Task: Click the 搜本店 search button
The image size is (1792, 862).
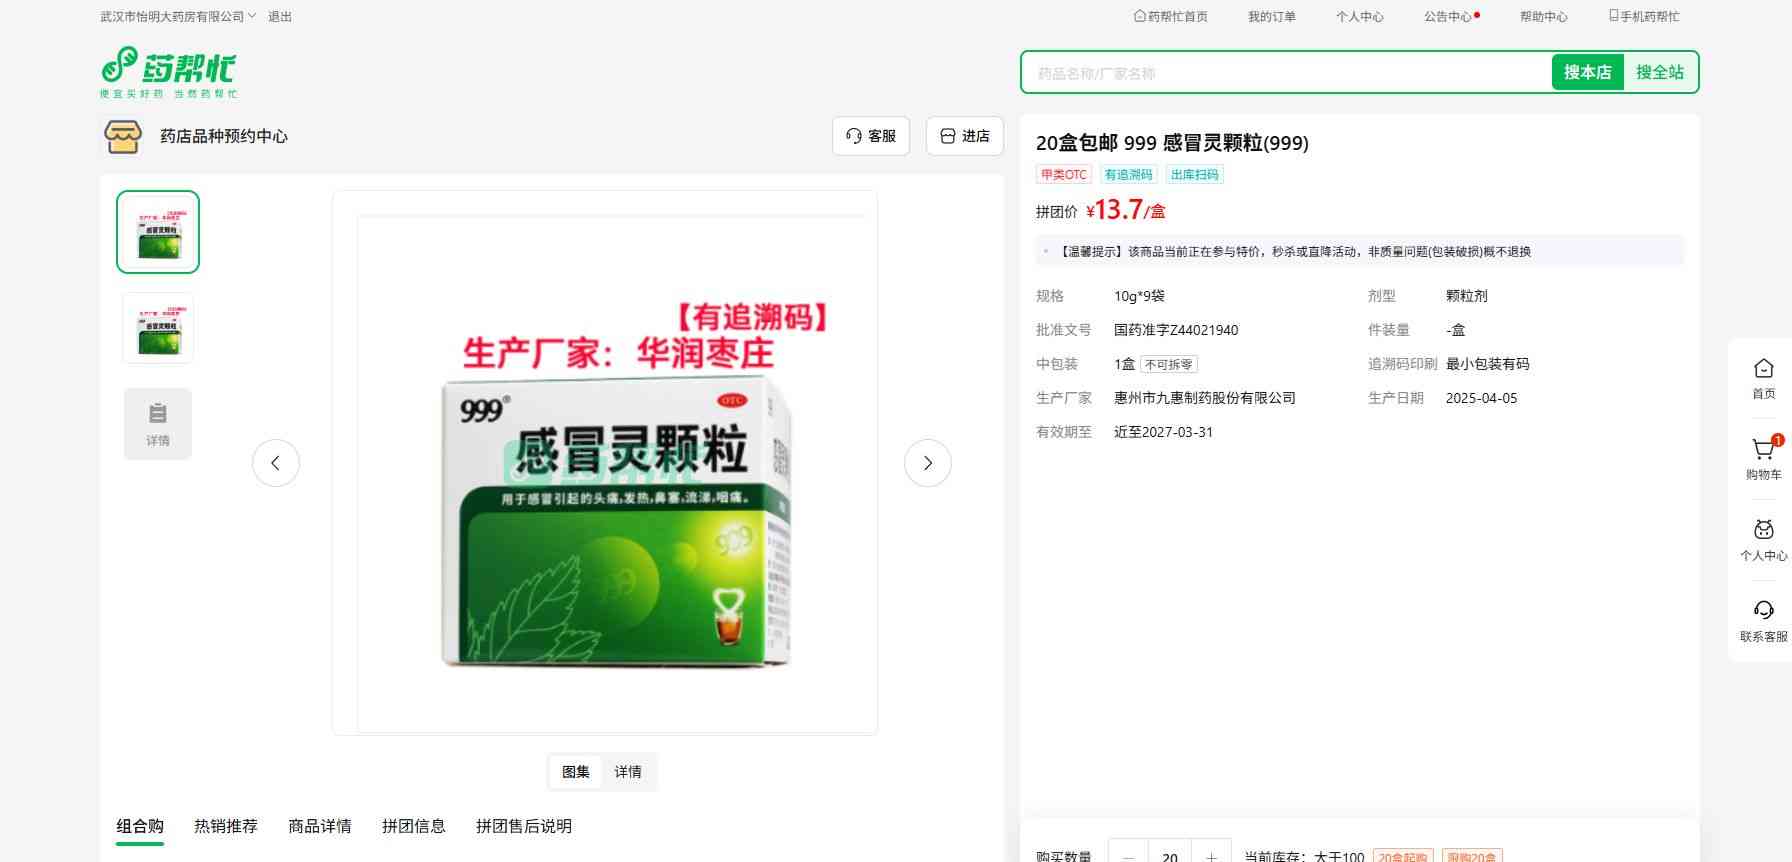Action: click(x=1587, y=72)
